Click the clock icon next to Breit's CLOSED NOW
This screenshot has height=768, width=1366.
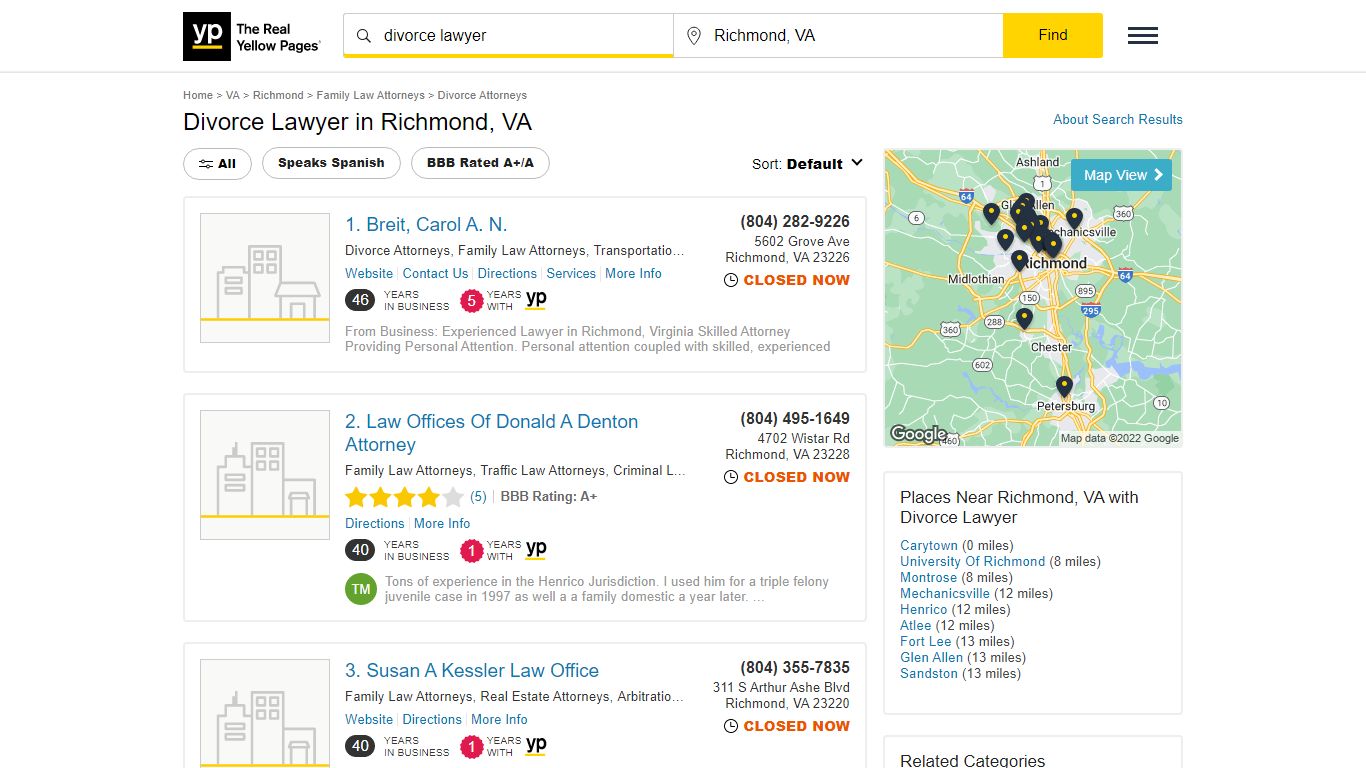coord(731,280)
